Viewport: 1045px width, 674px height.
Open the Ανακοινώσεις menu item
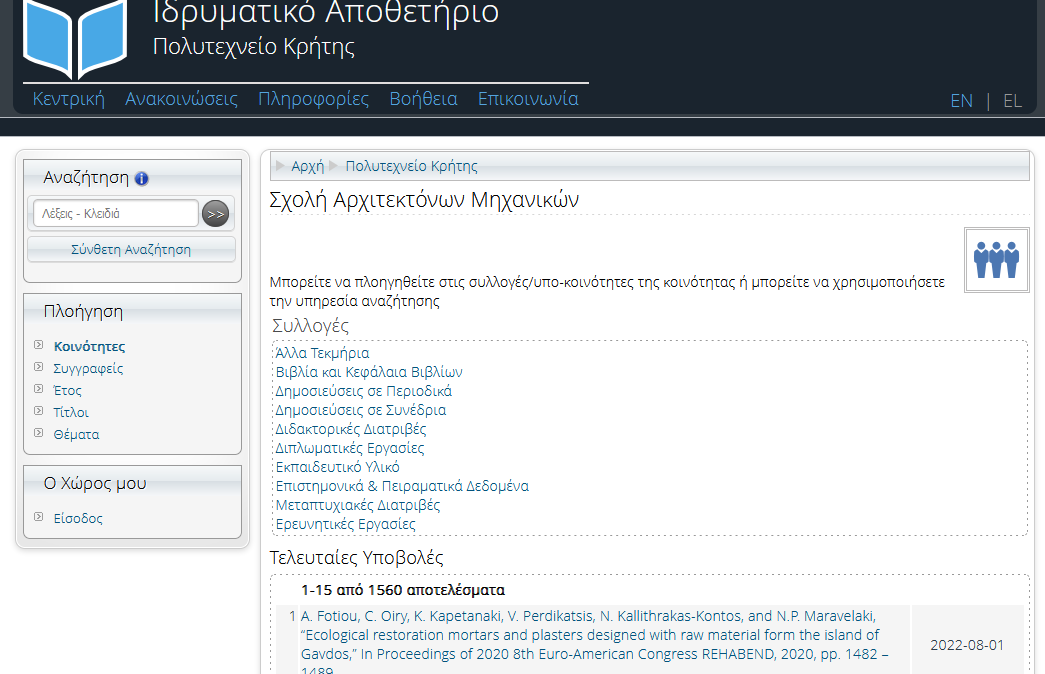[181, 99]
